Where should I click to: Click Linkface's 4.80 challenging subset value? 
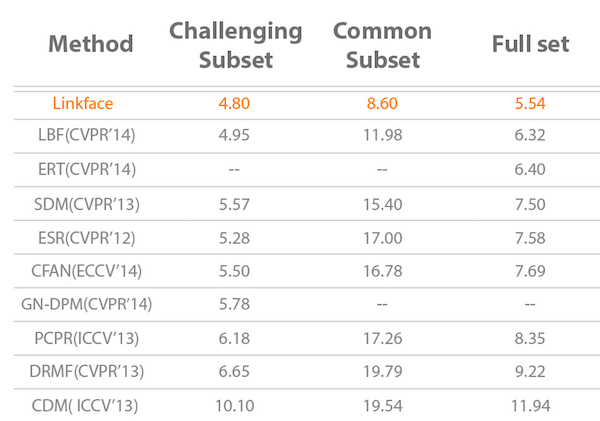234,101
